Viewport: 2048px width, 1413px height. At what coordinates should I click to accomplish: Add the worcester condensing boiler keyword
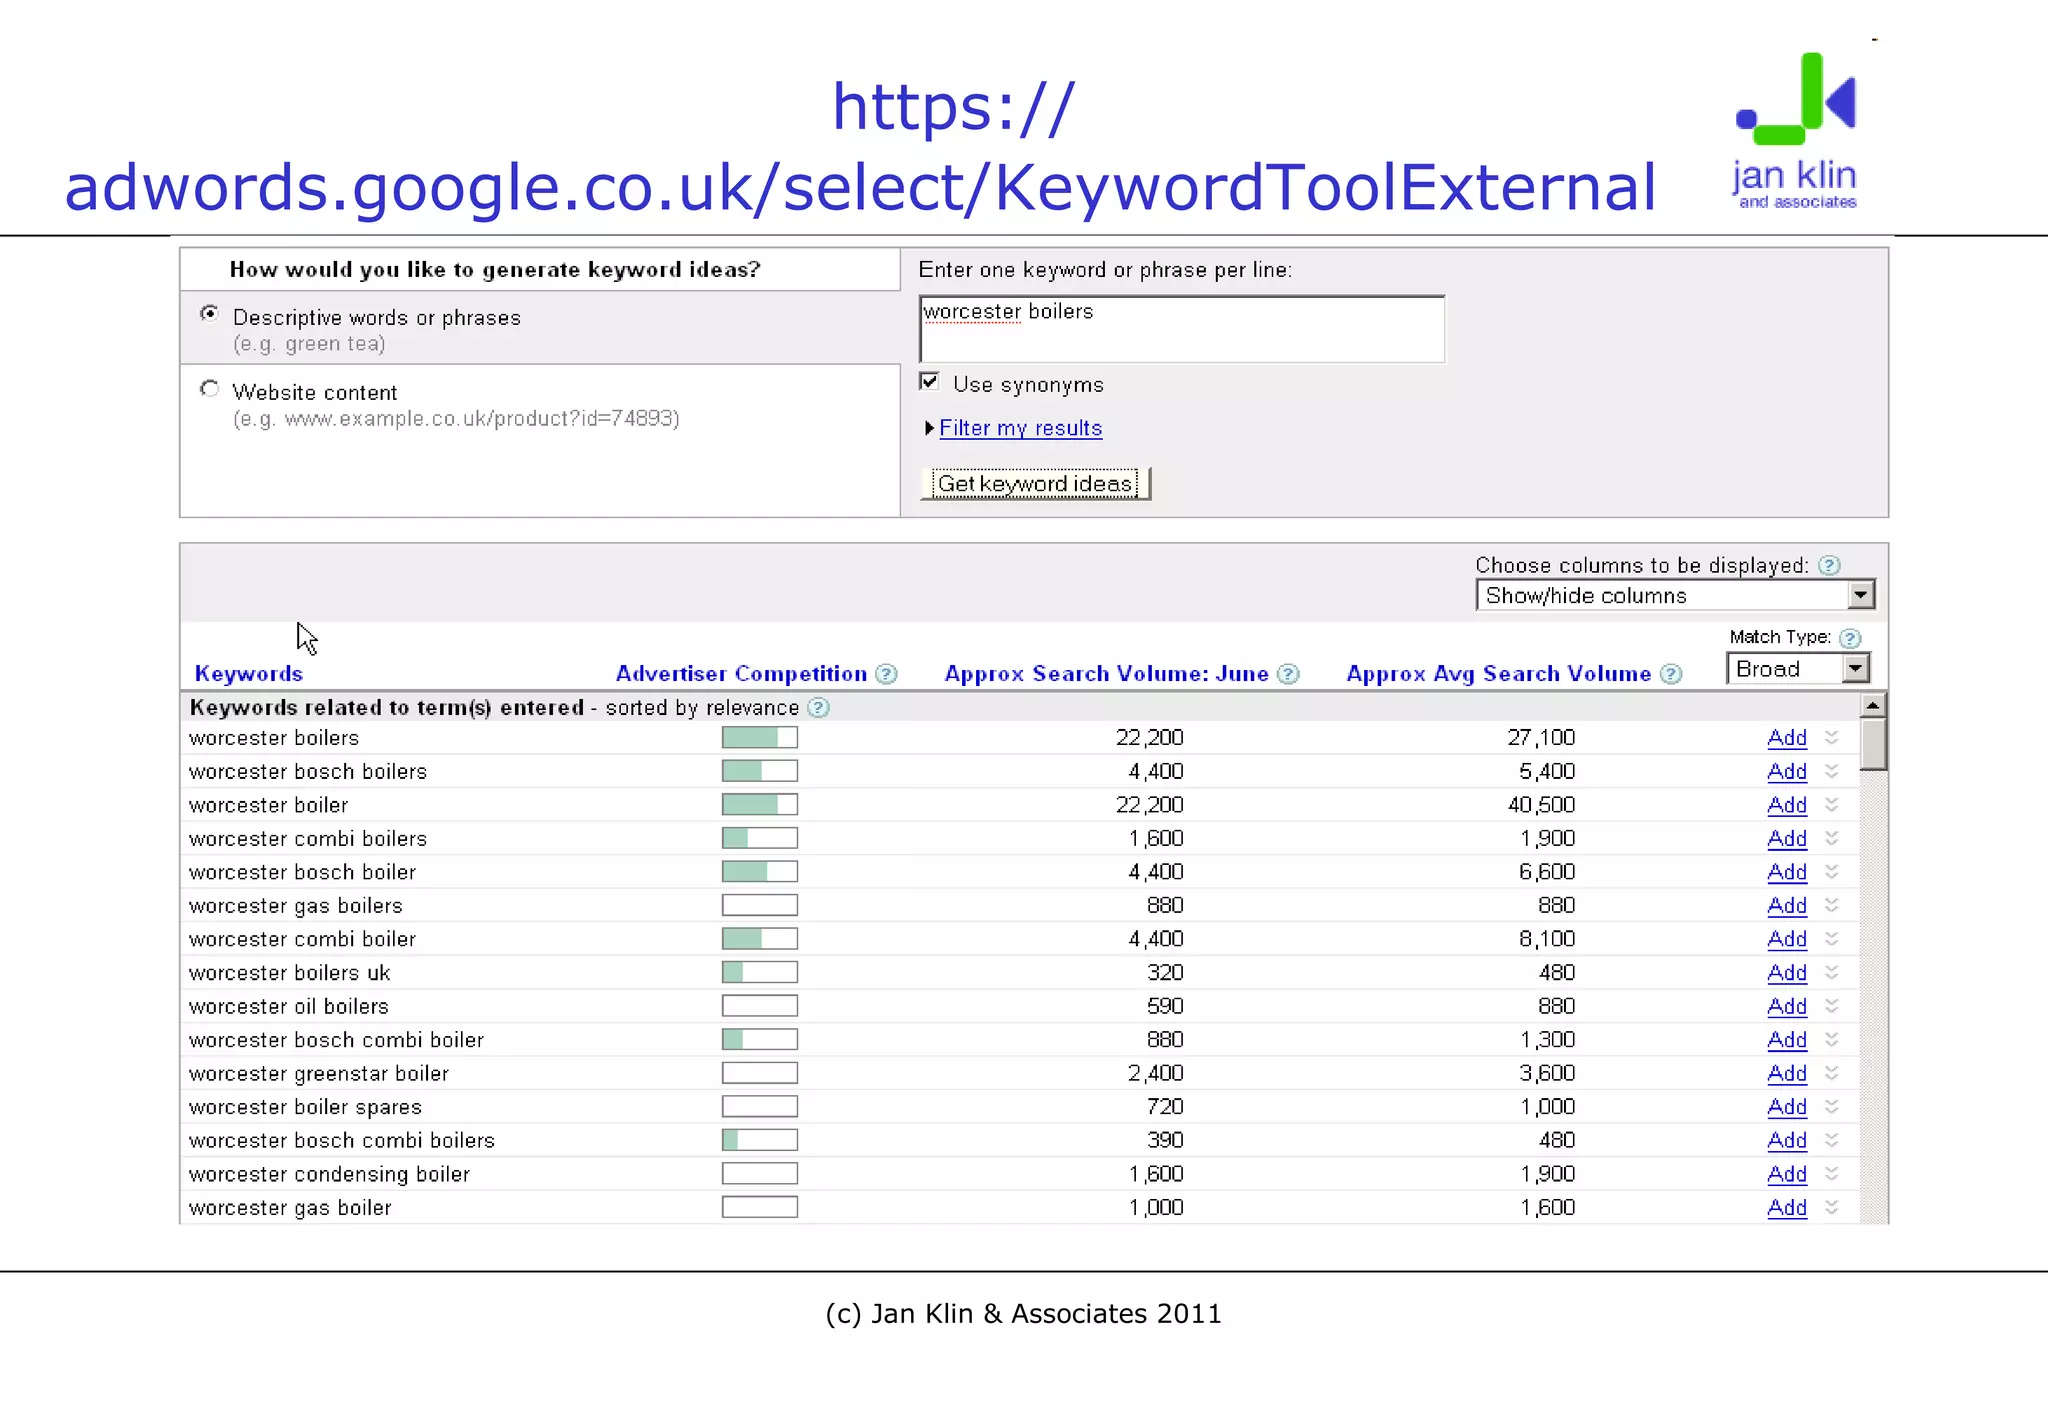[x=1787, y=1174]
